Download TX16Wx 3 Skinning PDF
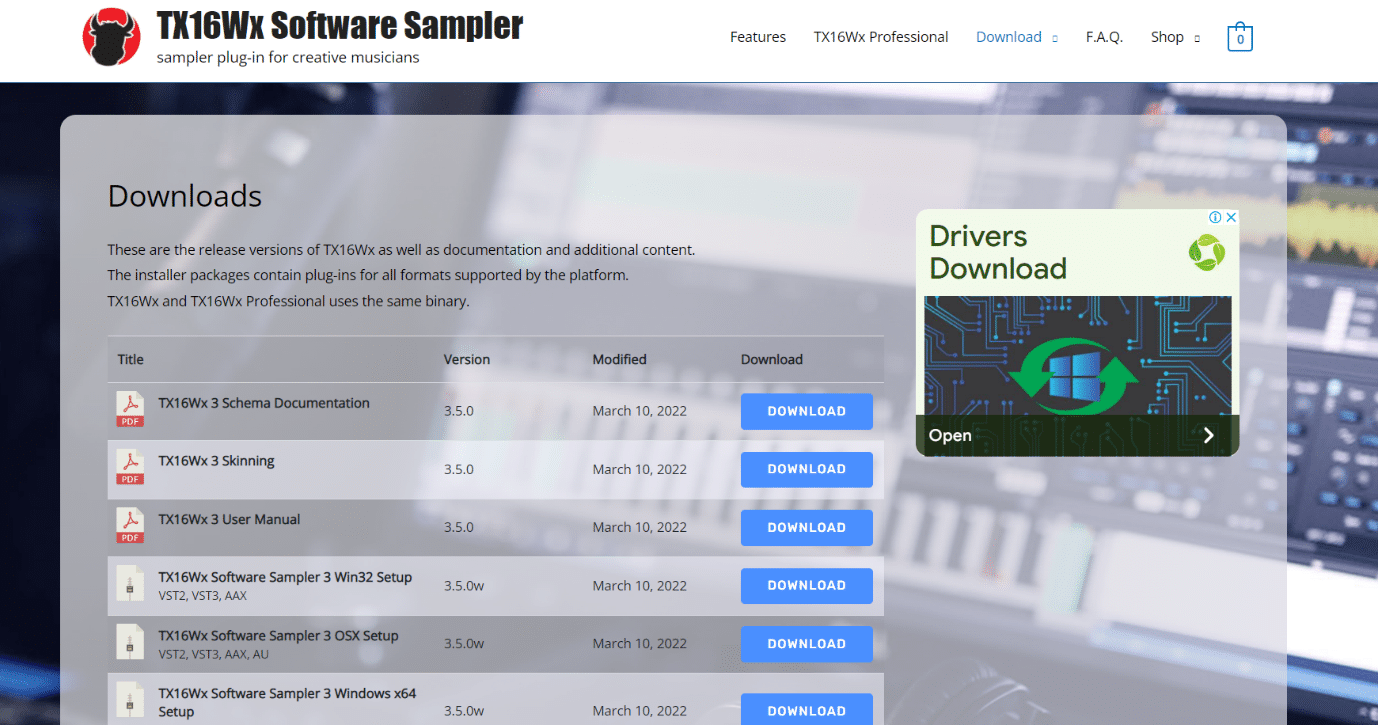Screen dimensions: 1378x725 click(807, 469)
